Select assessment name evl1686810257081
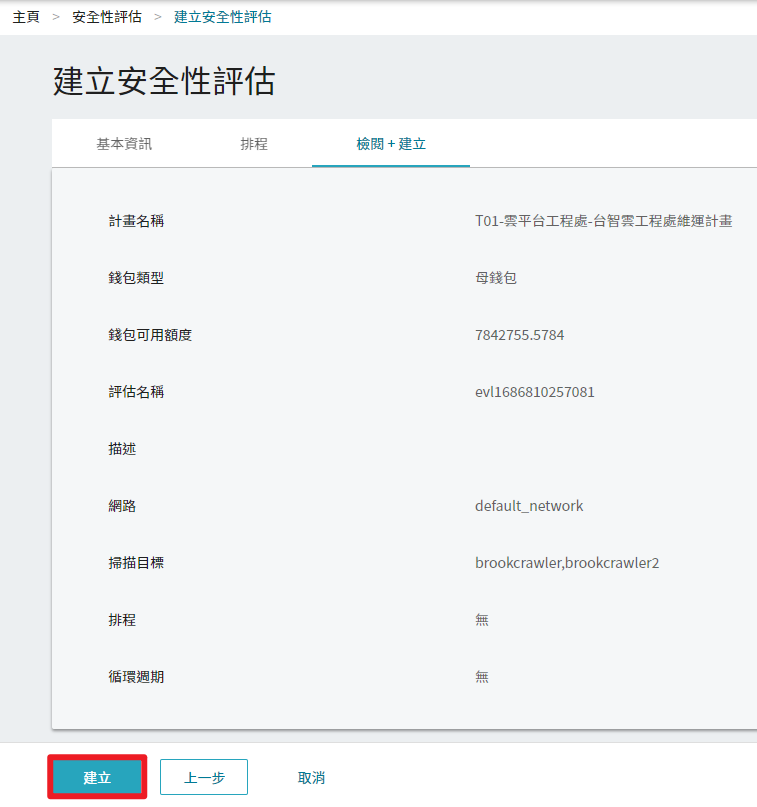The width and height of the screenshot is (757, 807). (x=535, y=392)
